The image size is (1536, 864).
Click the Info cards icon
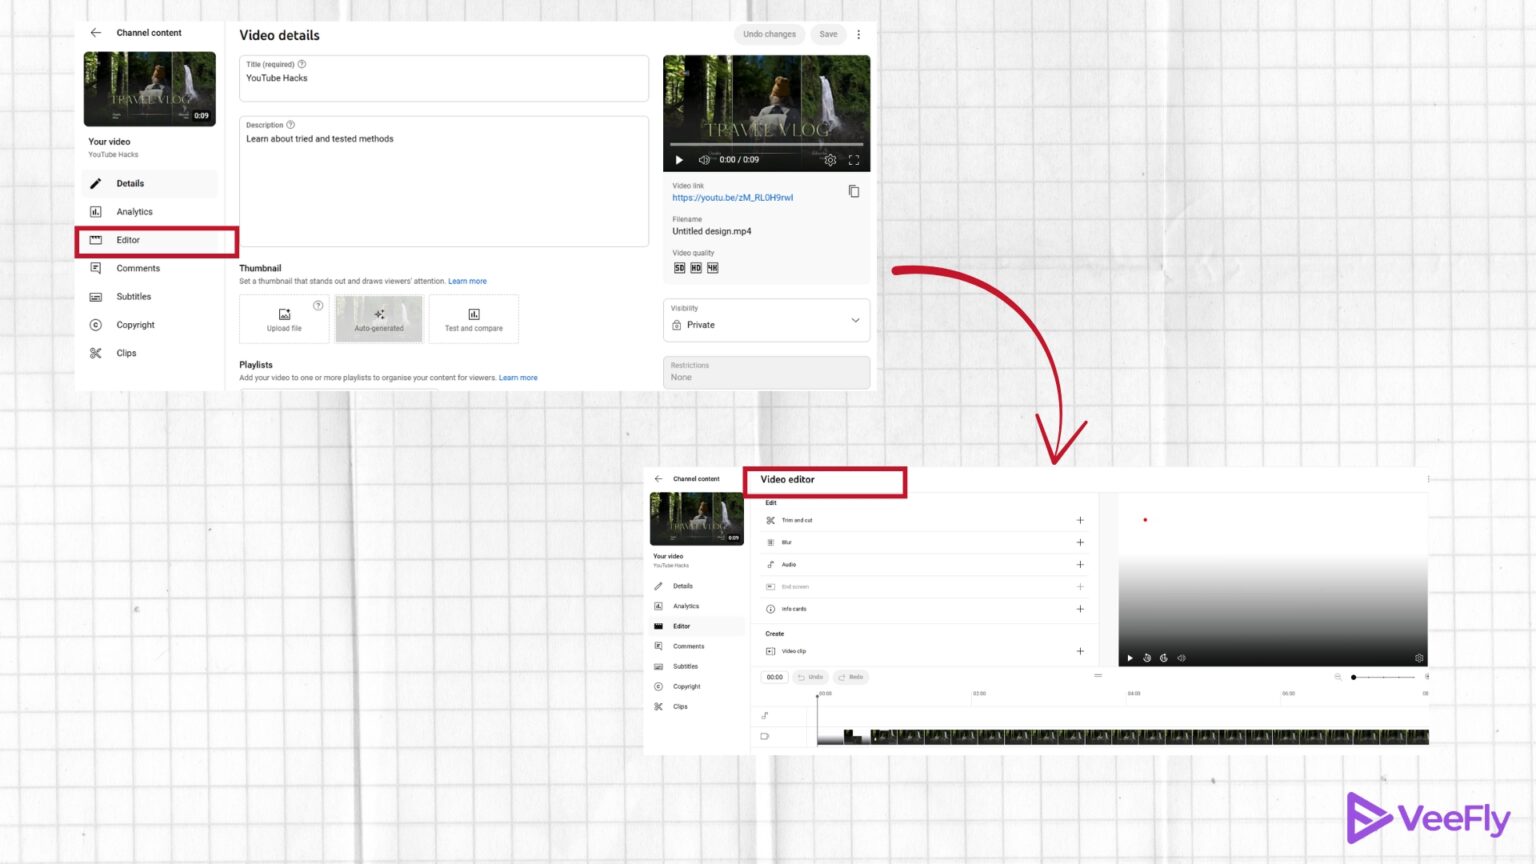(771, 609)
